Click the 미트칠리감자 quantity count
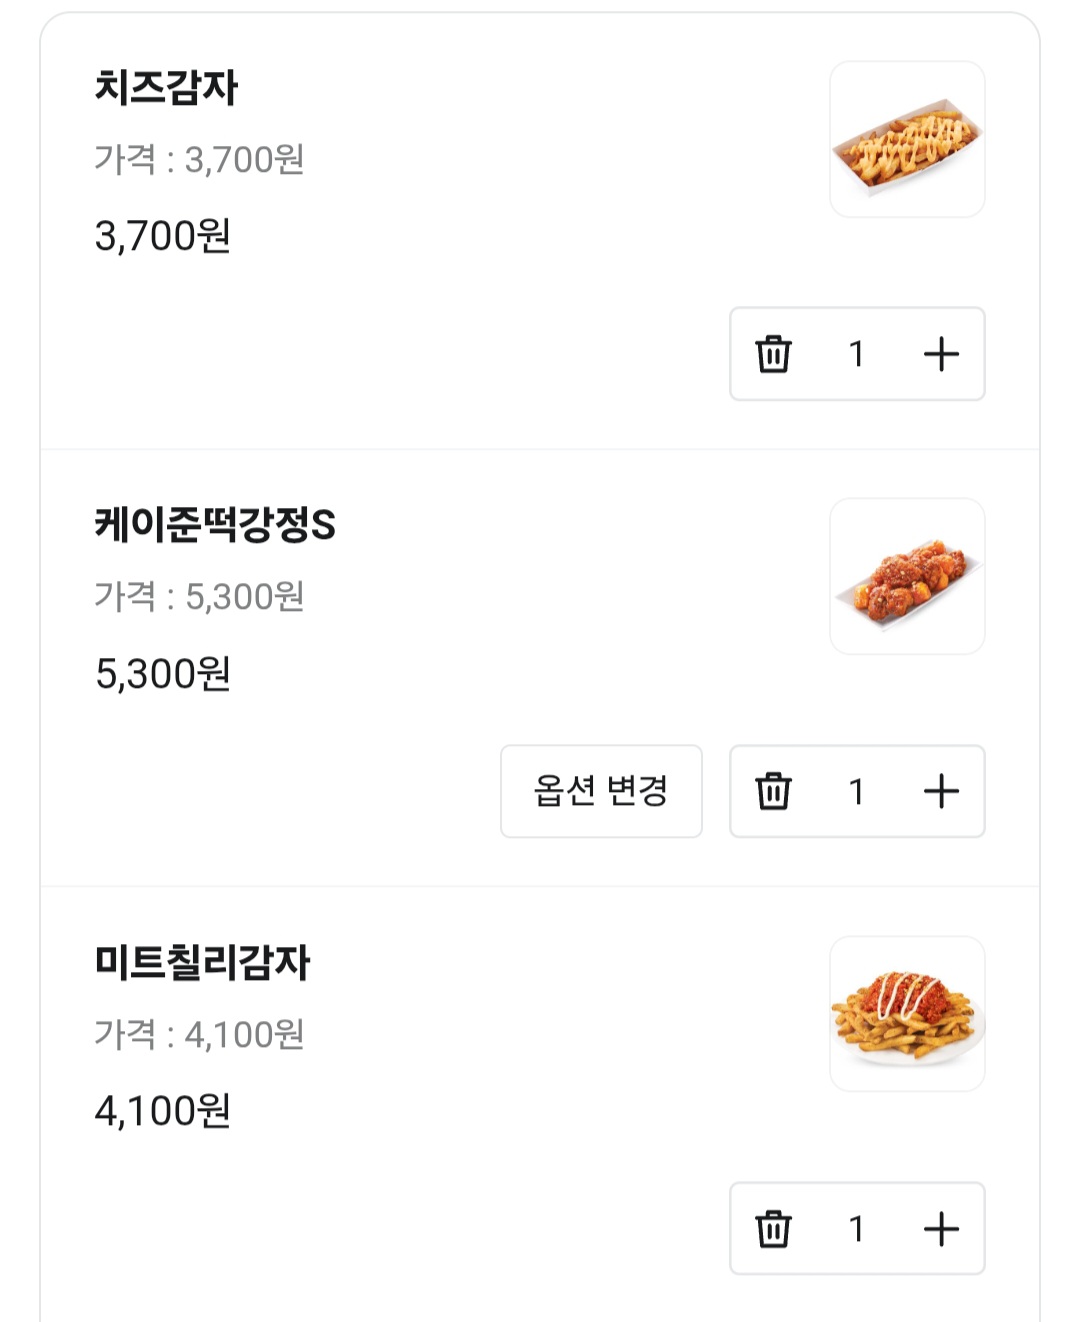 856,1229
